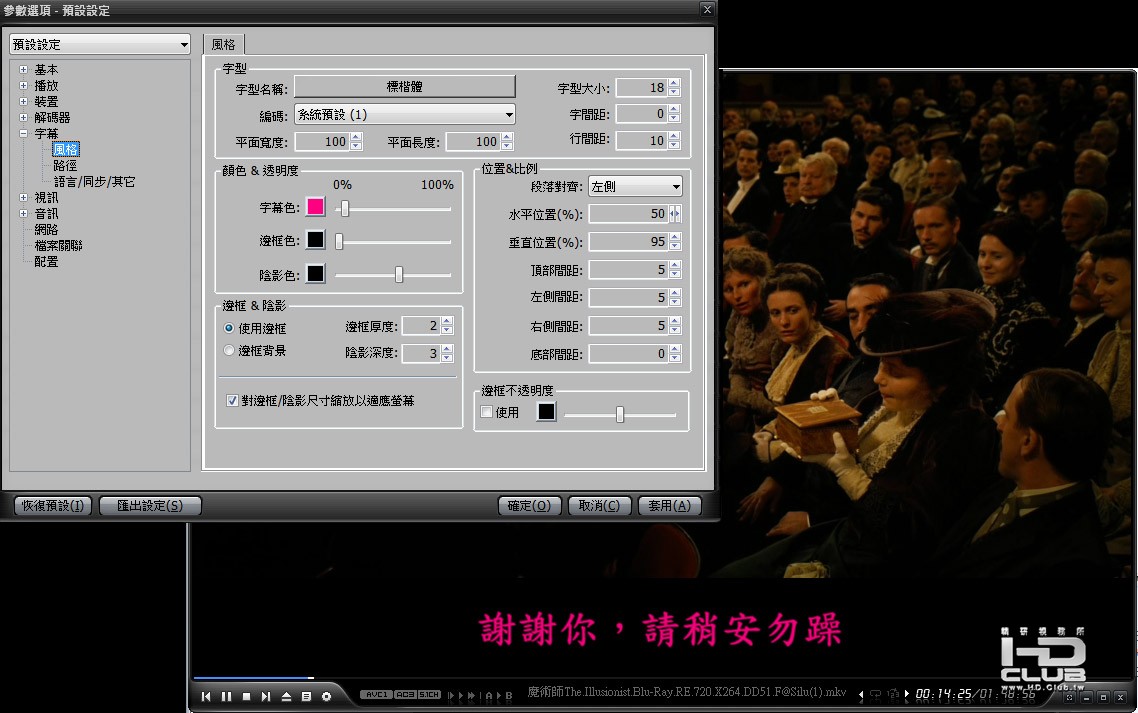Enable the 邊框不透明度 使用 checkbox
Image resolution: width=1138 pixels, height=713 pixels.
[487, 412]
